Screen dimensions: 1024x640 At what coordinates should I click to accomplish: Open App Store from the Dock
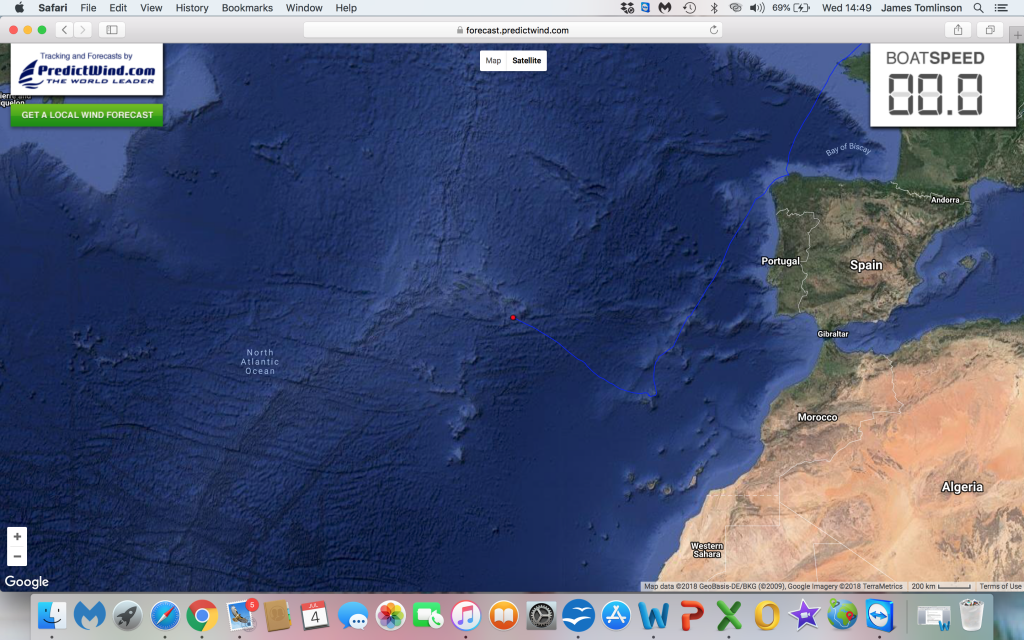point(616,615)
